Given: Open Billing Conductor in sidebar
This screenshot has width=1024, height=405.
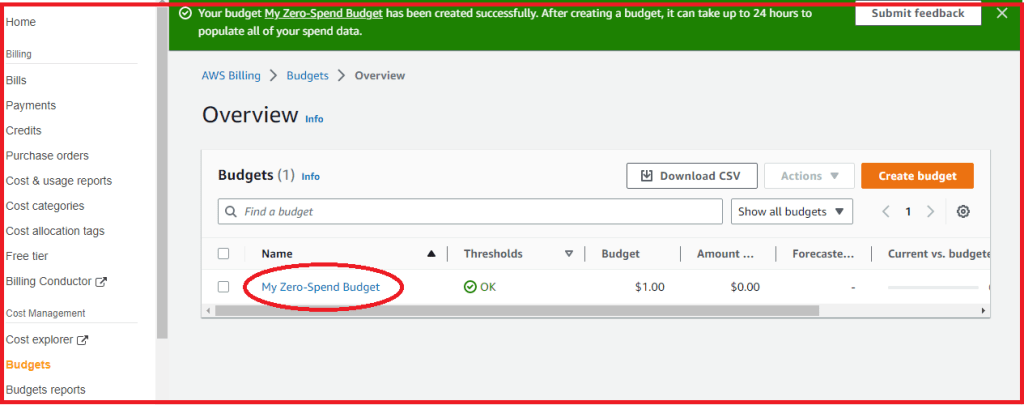Looking at the screenshot, I should tap(48, 282).
